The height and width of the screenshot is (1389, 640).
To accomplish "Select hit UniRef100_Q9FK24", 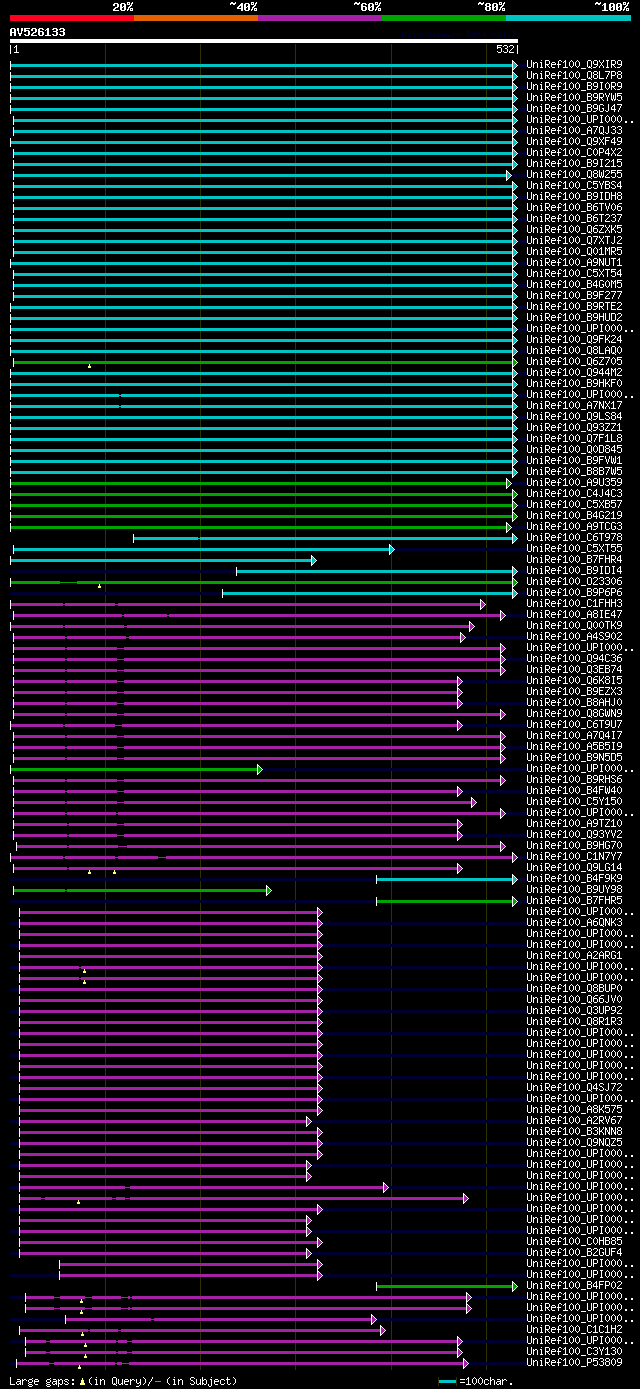I will pyautogui.click(x=574, y=339).
